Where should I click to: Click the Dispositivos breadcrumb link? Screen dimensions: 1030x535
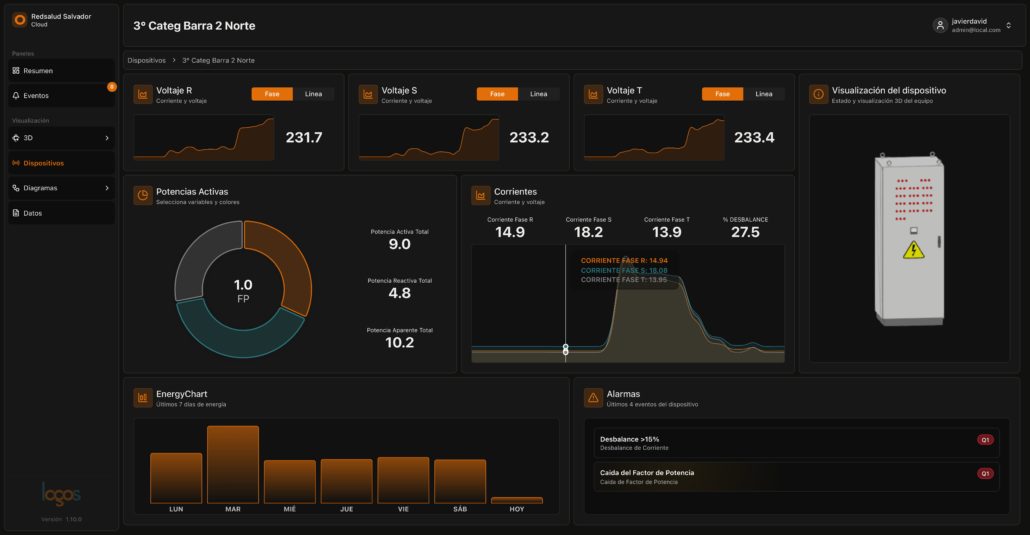click(x=147, y=61)
